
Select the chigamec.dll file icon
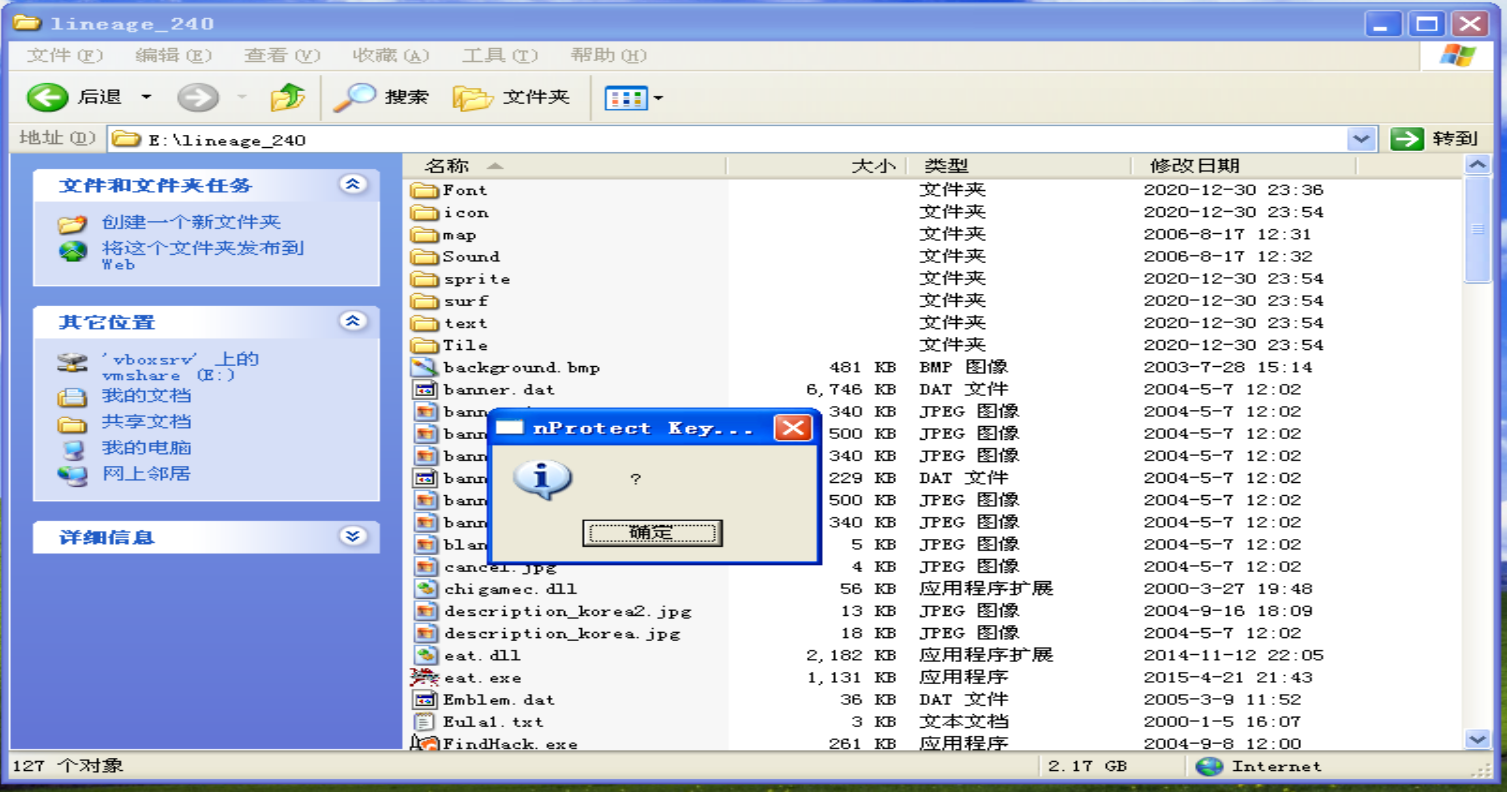426,589
